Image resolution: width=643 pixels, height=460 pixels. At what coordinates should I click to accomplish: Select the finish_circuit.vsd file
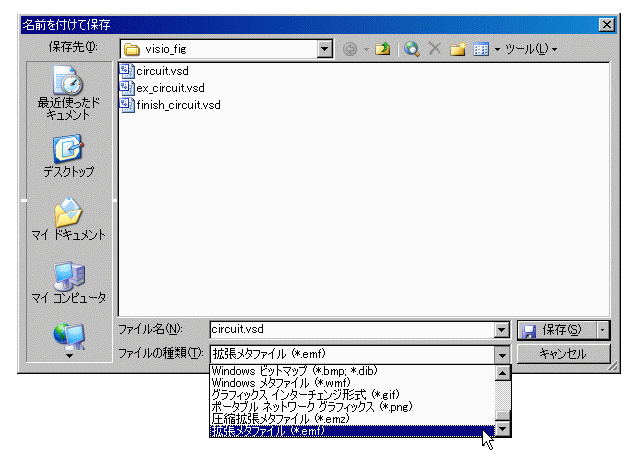(177, 105)
